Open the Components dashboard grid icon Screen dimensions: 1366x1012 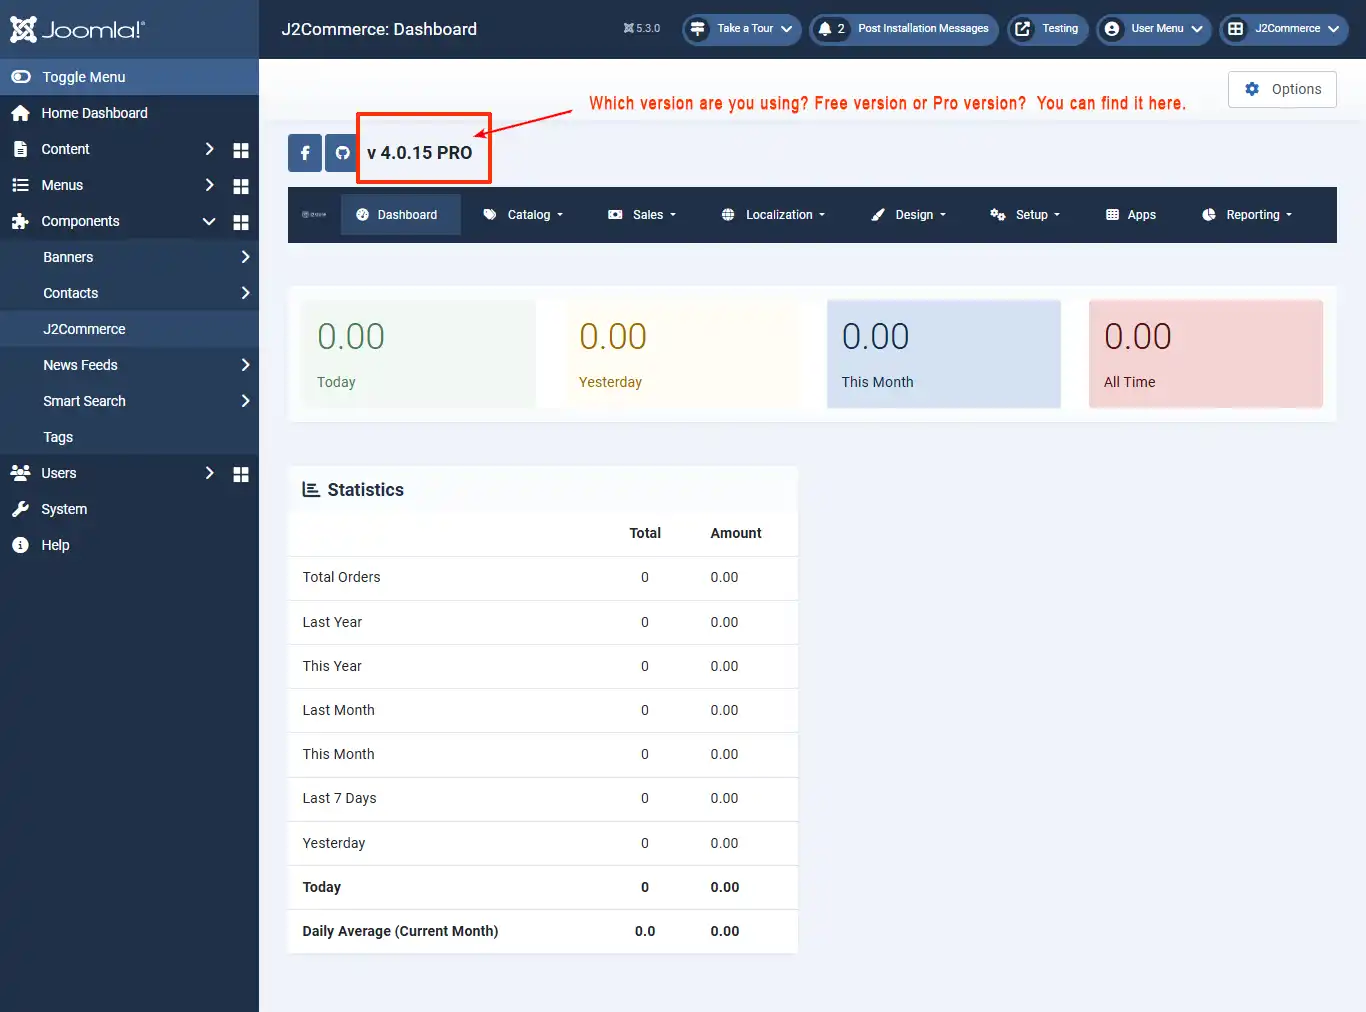pyautogui.click(x=241, y=222)
